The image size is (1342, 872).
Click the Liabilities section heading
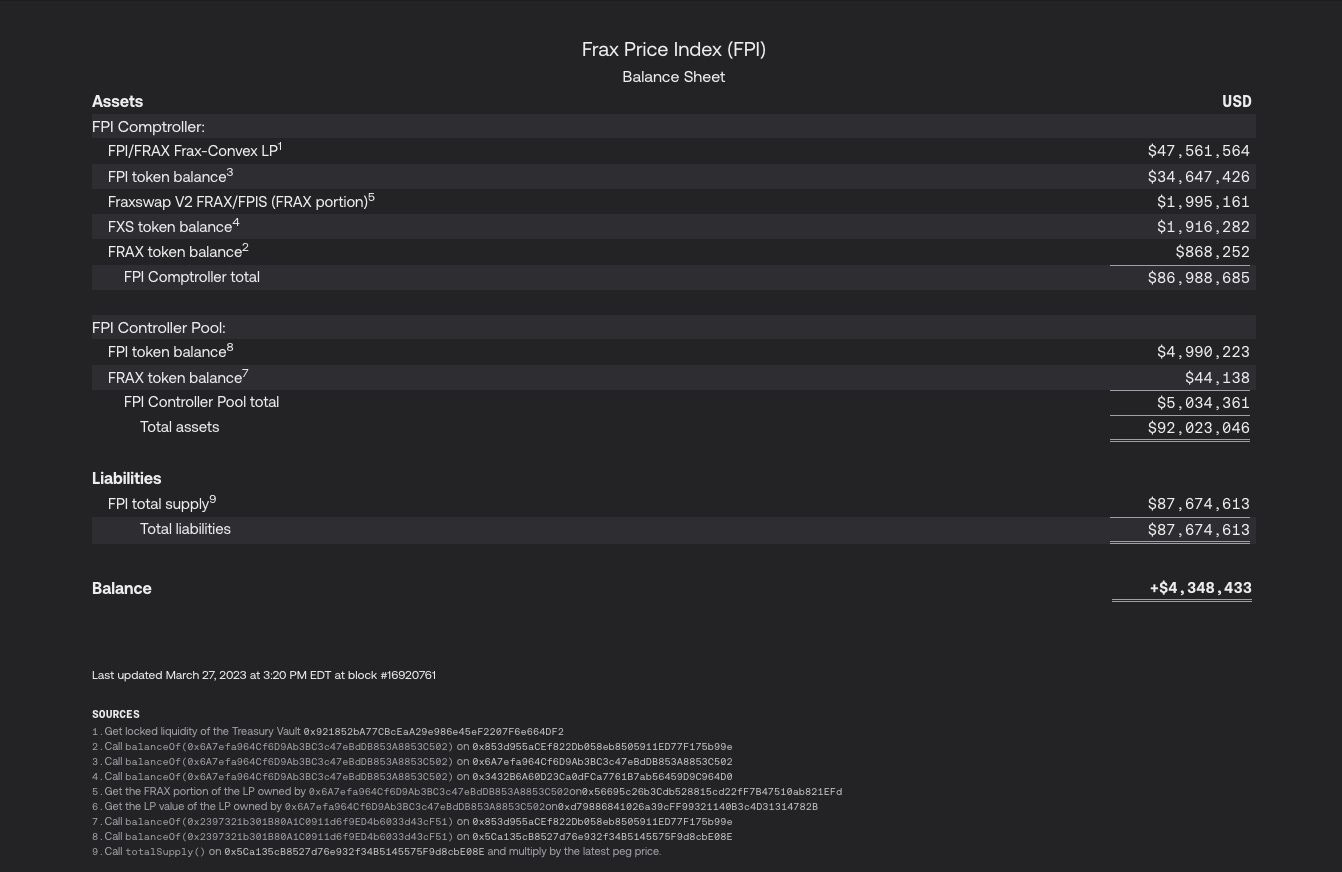[x=126, y=478]
